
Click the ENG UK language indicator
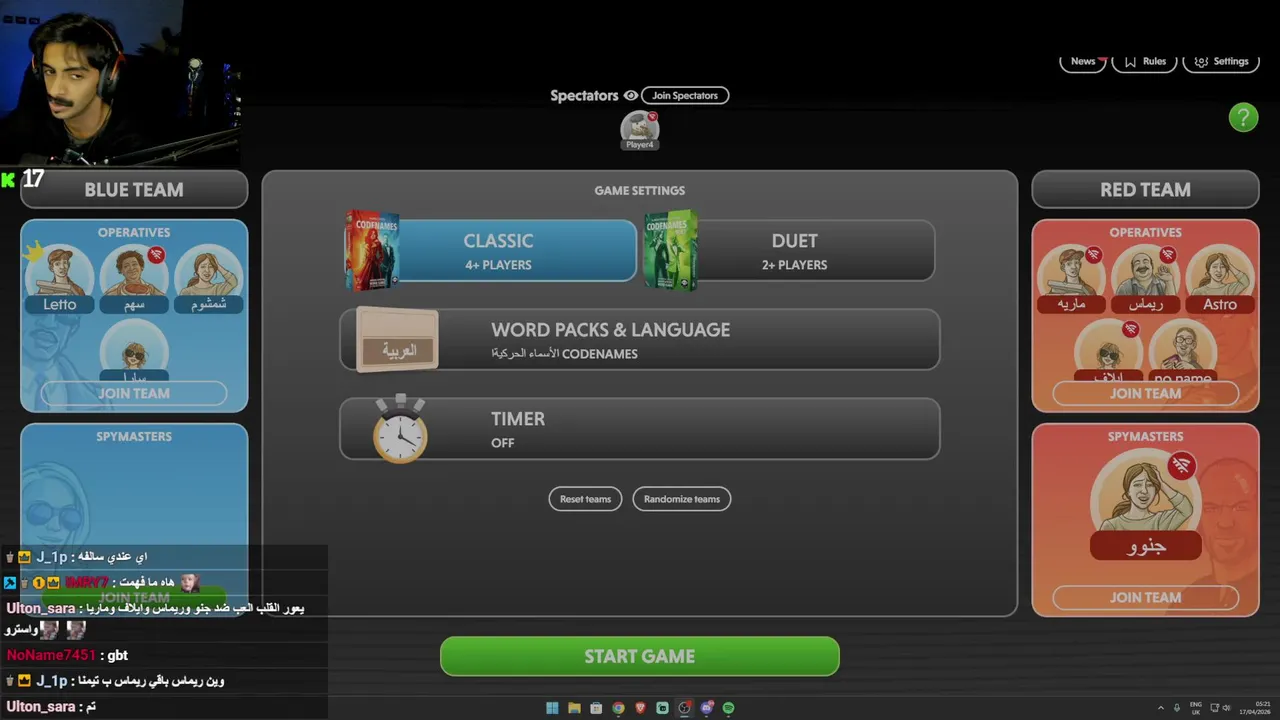[1196, 708]
